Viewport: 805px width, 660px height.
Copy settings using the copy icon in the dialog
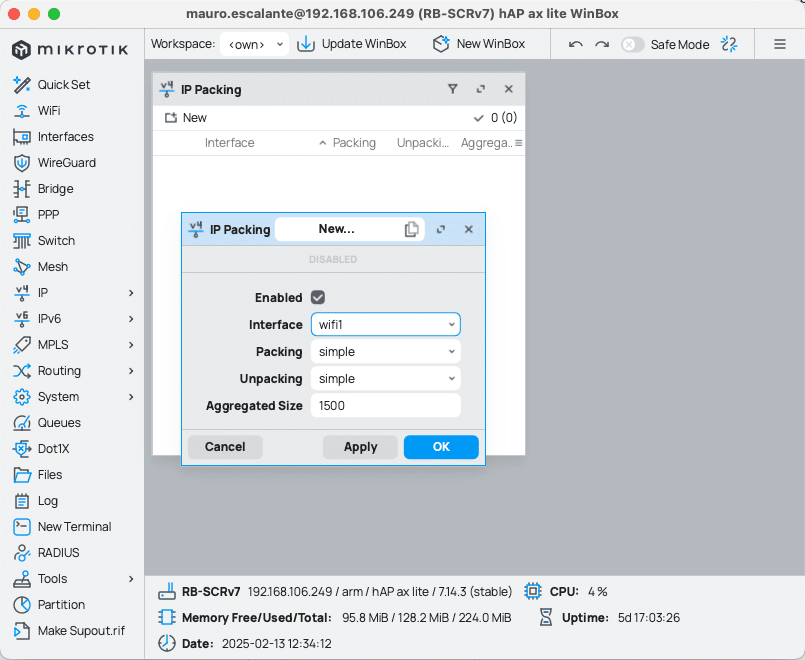(x=411, y=229)
